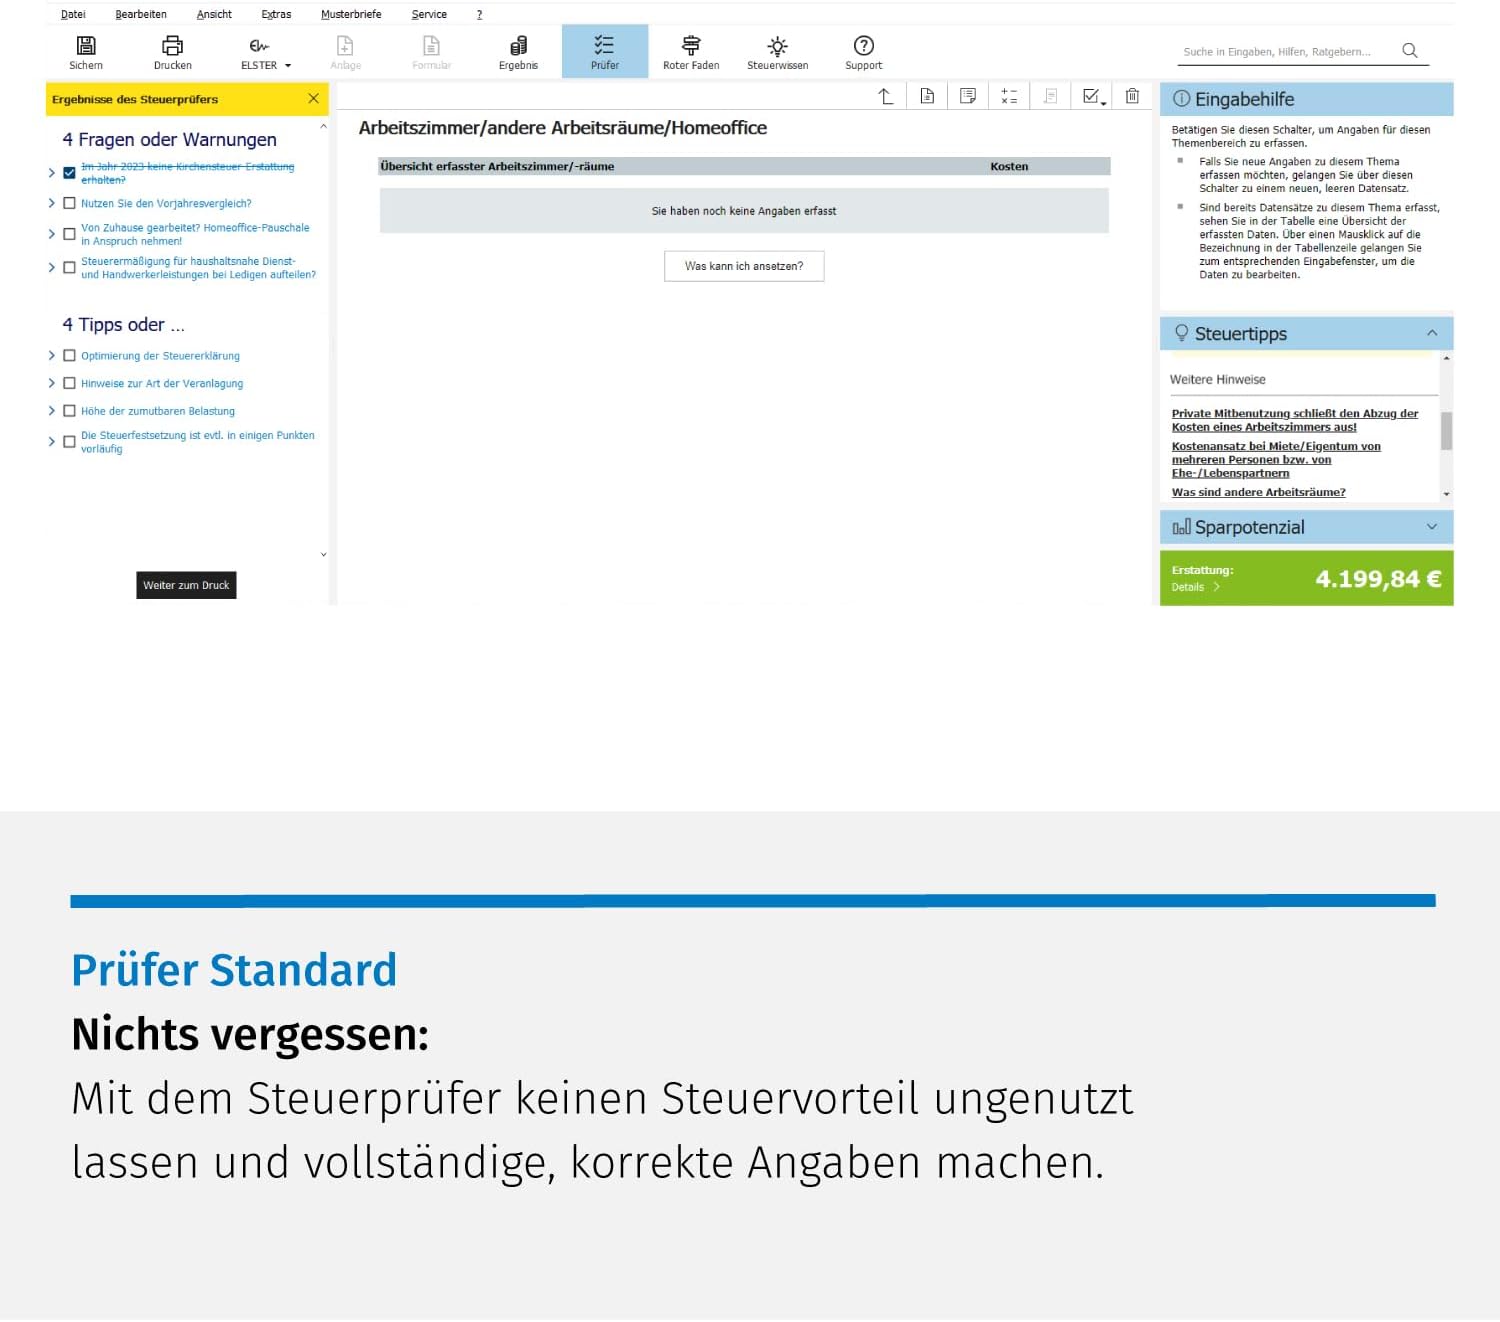
Task: Collapse the Steuertipps panel
Action: pyautogui.click(x=1431, y=333)
